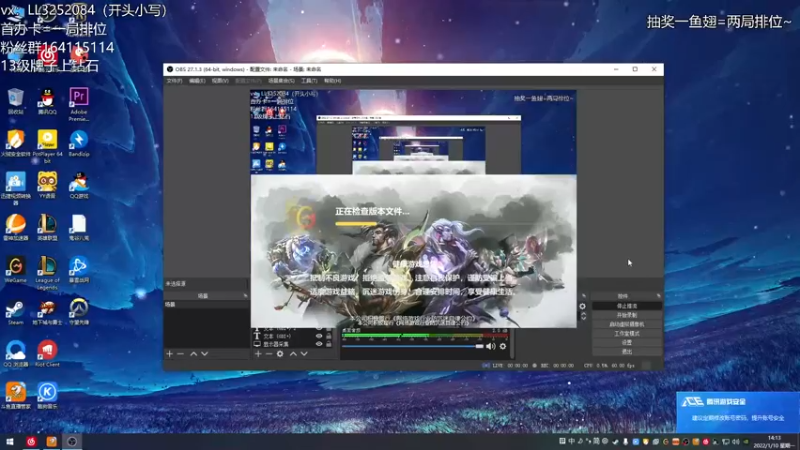Viewport: 800px width, 450px height.
Task: Mute desktop audio via speaker icon
Action: [x=491, y=346]
